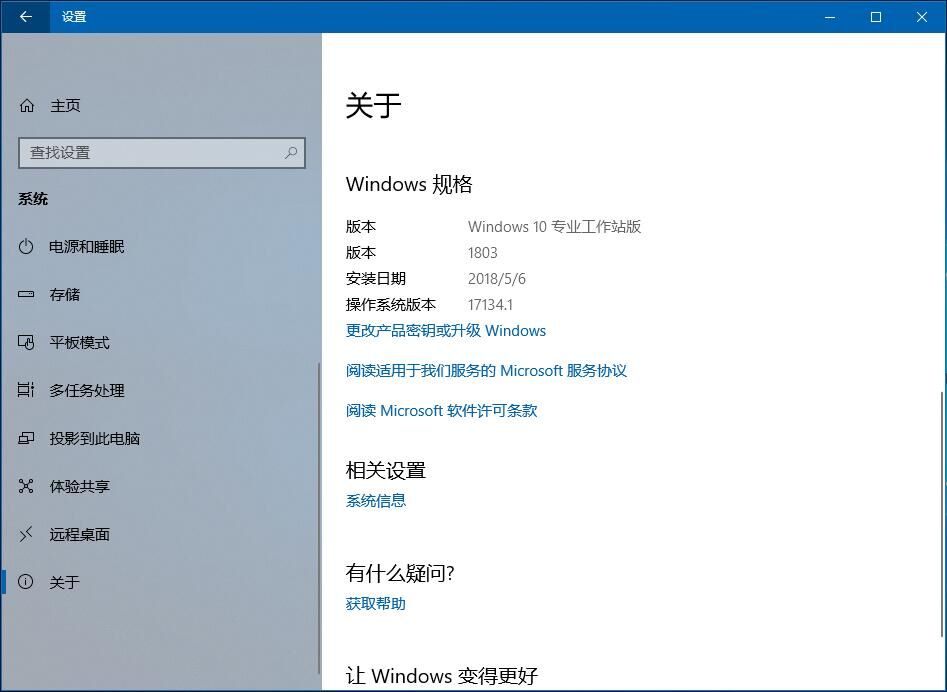The height and width of the screenshot is (692, 947).
Task: Click the back arrow in title bar
Action: pyautogui.click(x=25, y=17)
